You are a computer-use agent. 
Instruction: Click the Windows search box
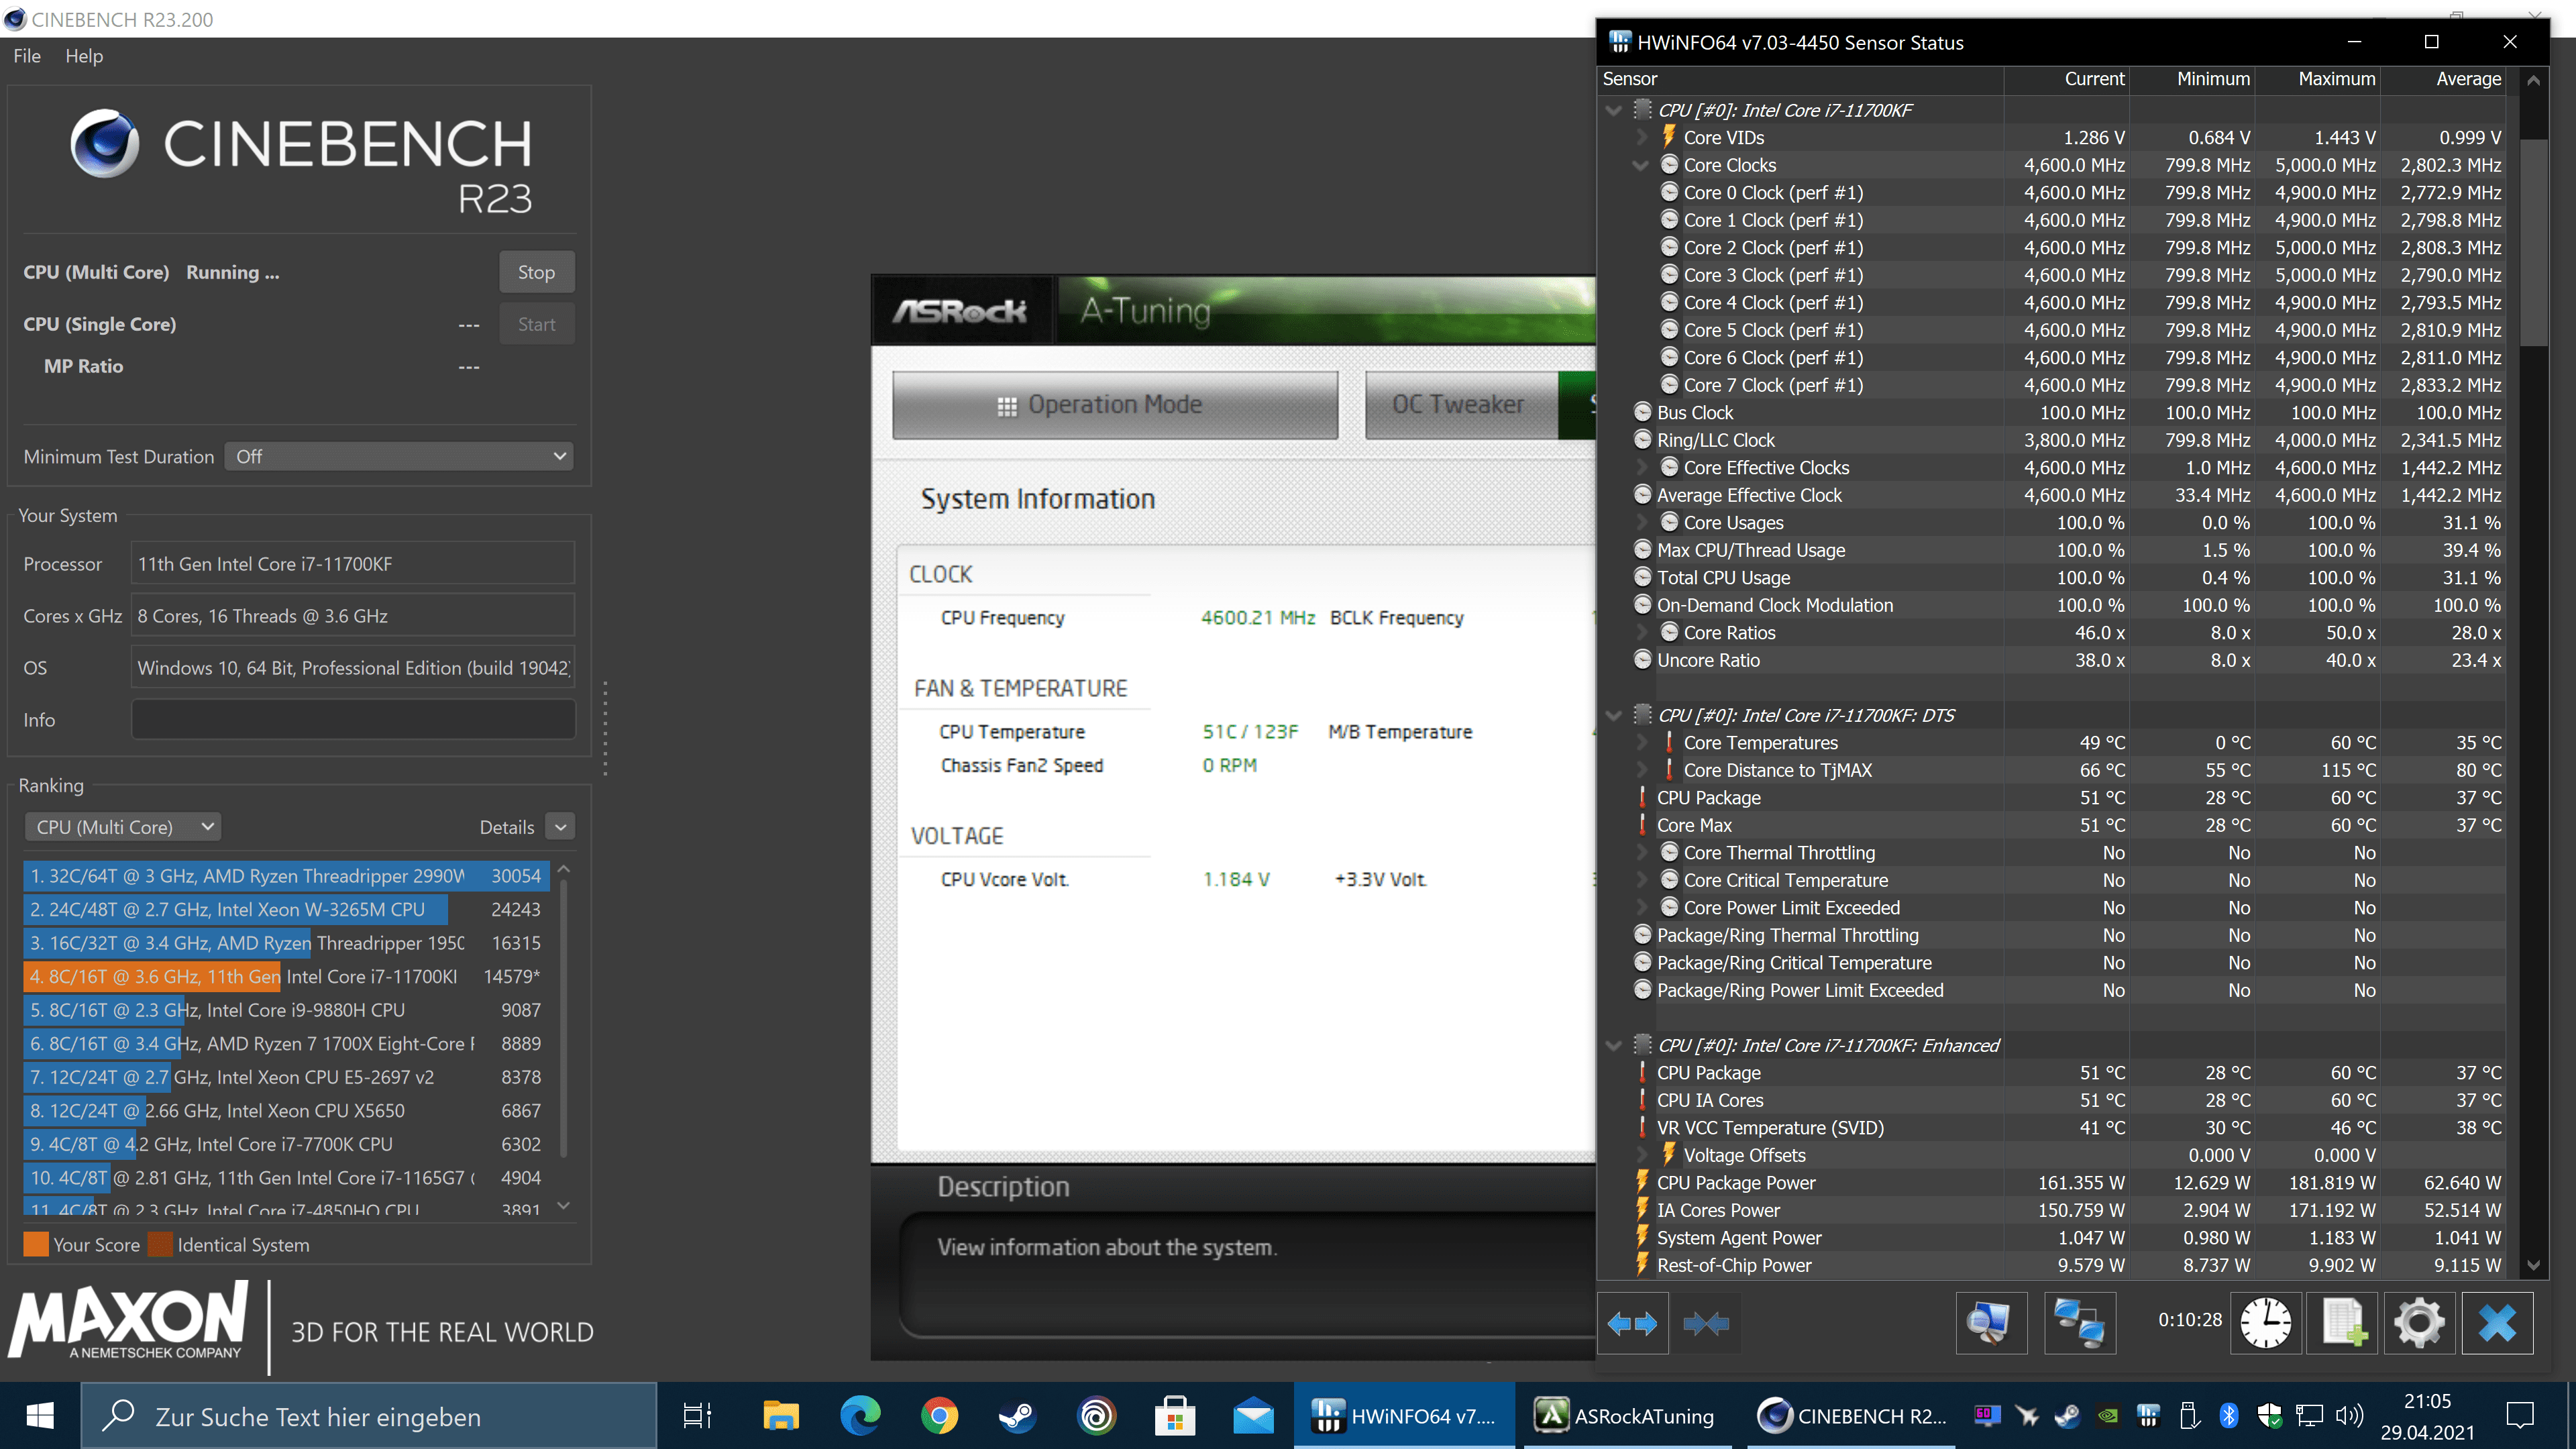coord(368,1416)
